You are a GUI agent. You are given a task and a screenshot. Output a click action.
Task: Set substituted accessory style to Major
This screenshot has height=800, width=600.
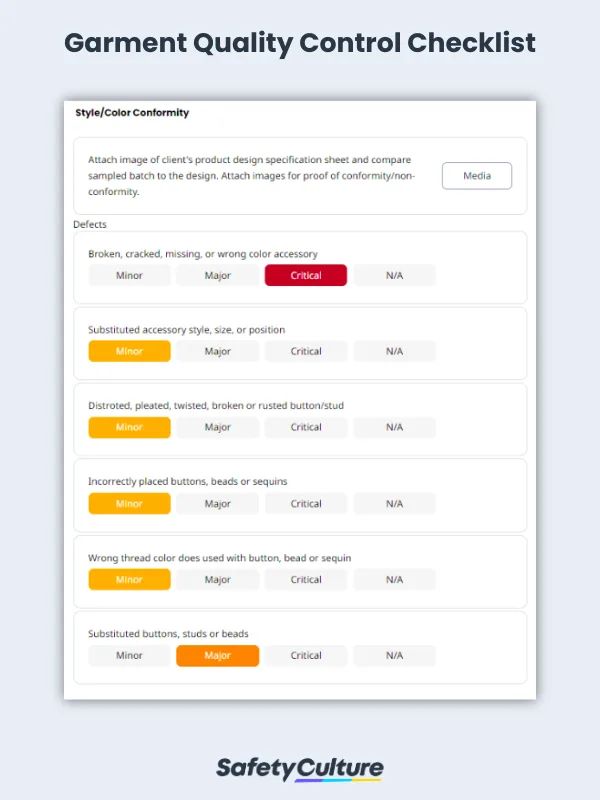[217, 351]
